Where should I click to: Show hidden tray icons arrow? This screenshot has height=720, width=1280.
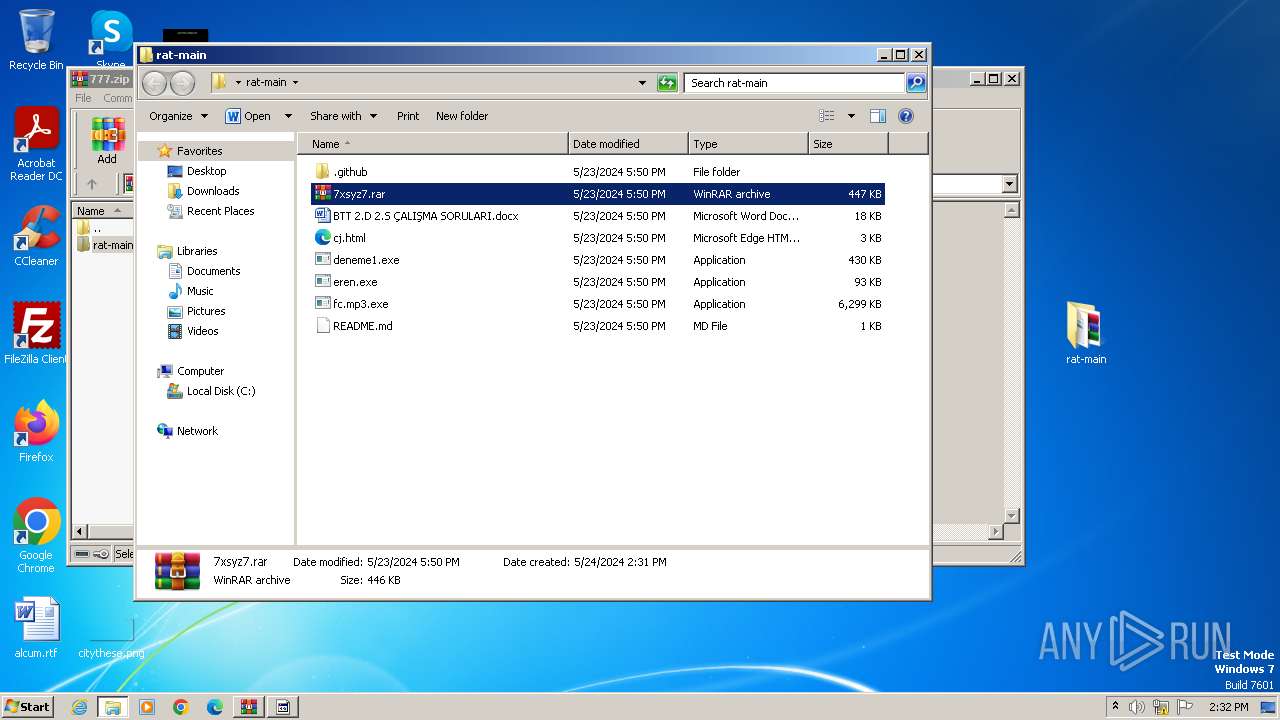click(x=1115, y=707)
